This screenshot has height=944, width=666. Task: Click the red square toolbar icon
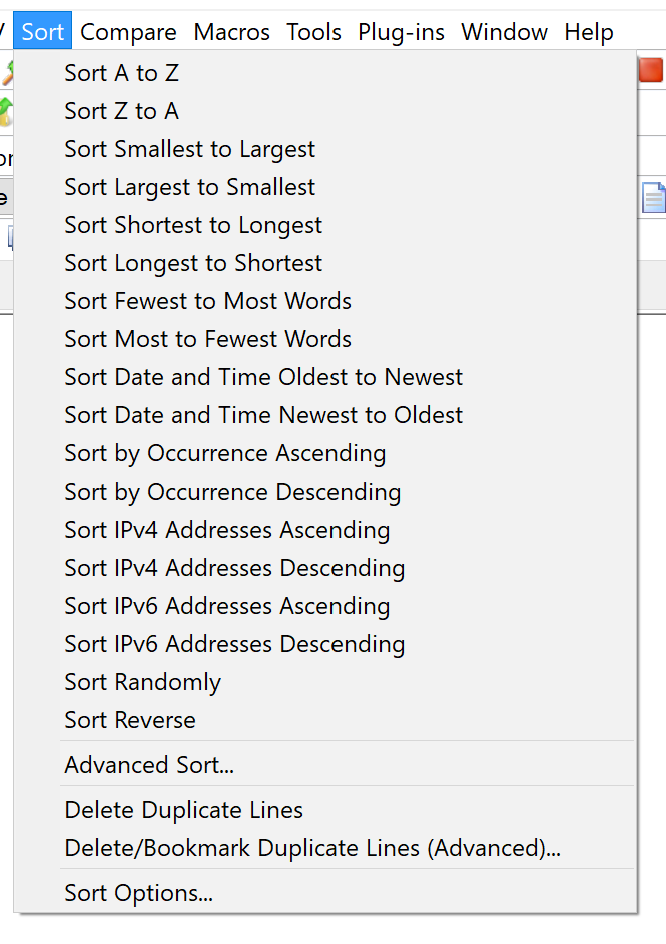point(652,70)
